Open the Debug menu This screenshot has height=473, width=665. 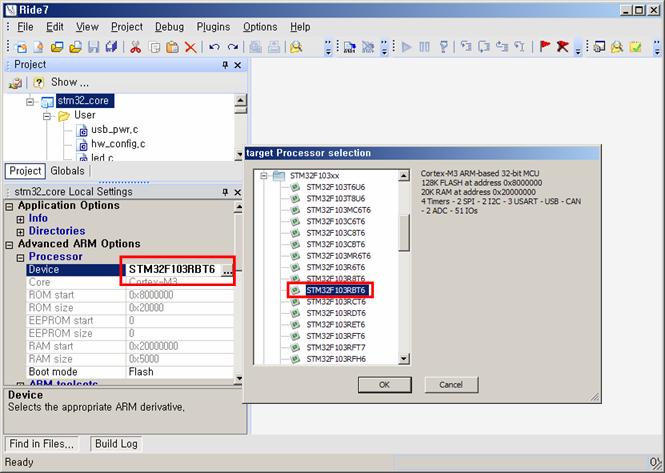(169, 27)
